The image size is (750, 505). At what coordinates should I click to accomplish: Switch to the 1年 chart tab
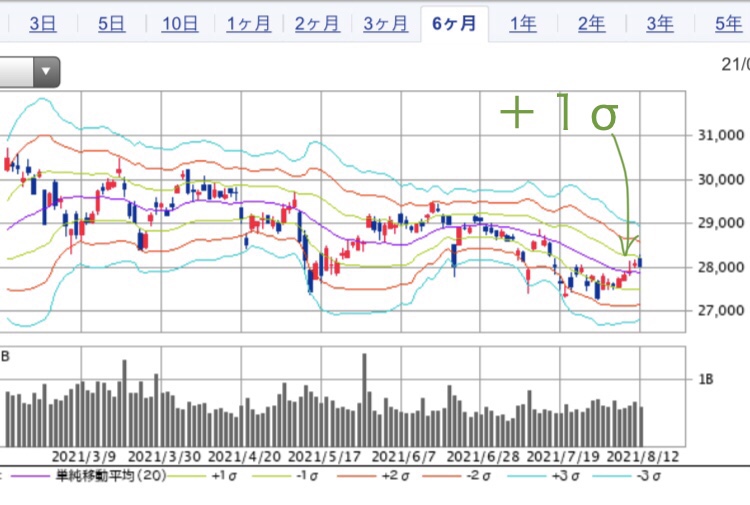click(523, 24)
